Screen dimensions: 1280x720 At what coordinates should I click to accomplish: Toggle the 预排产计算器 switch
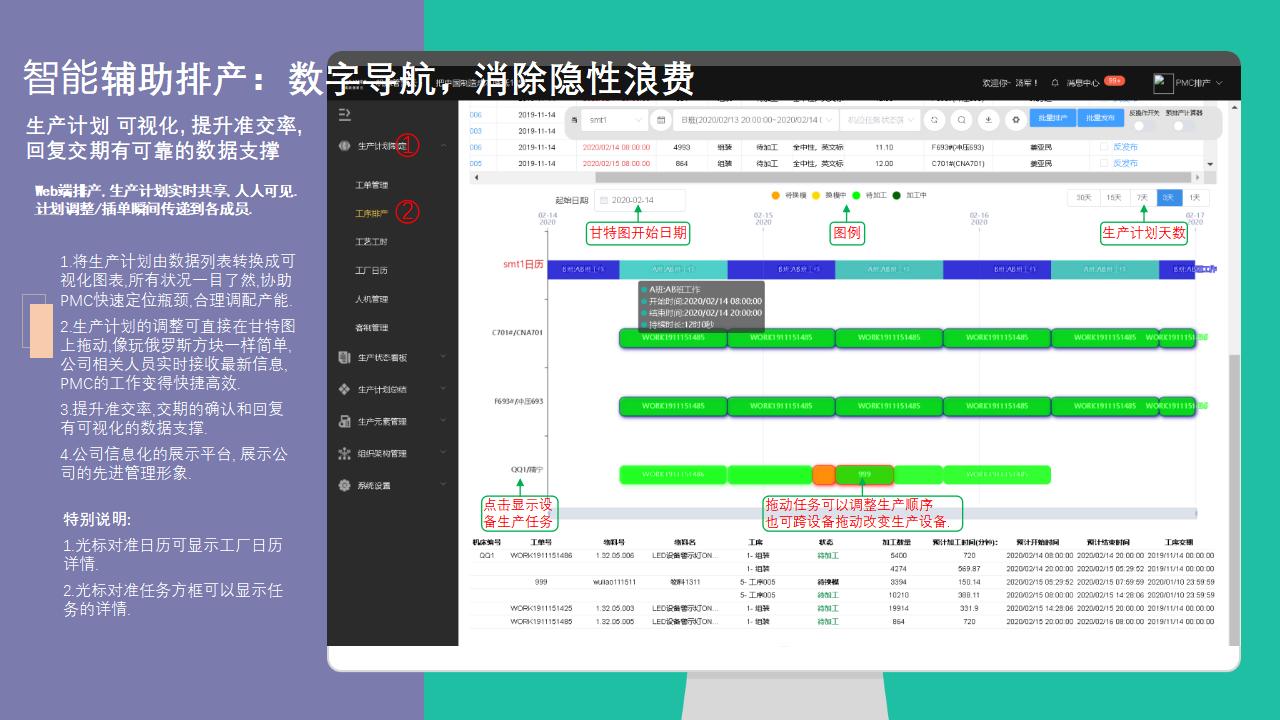pos(1184,125)
